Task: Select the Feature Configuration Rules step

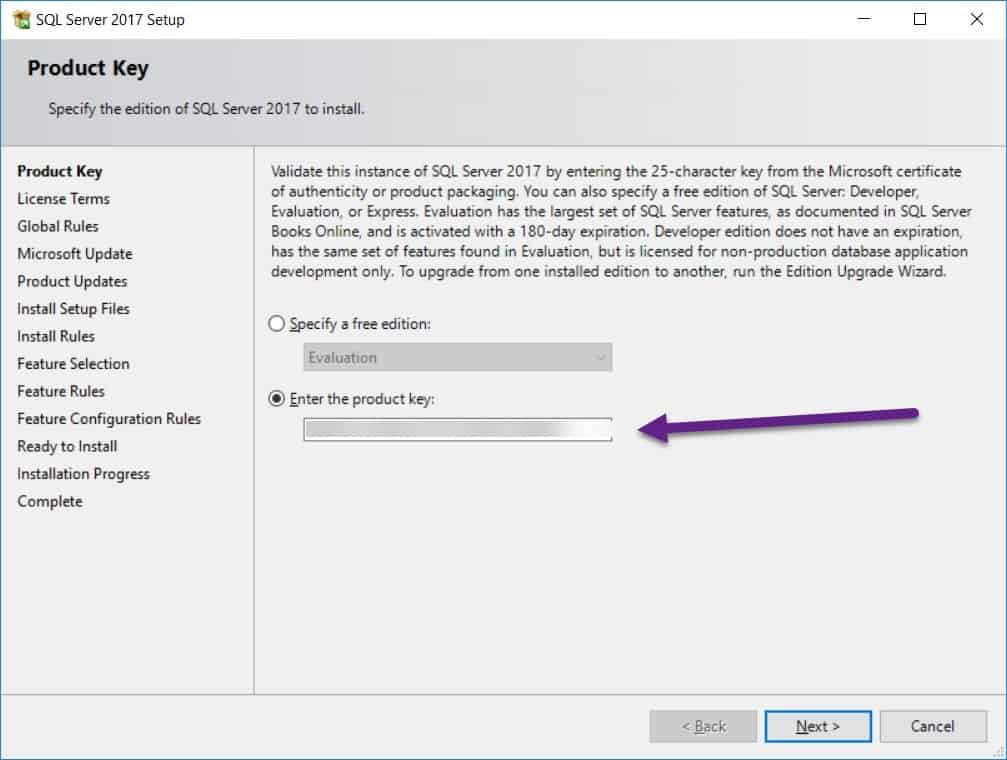Action: (109, 419)
